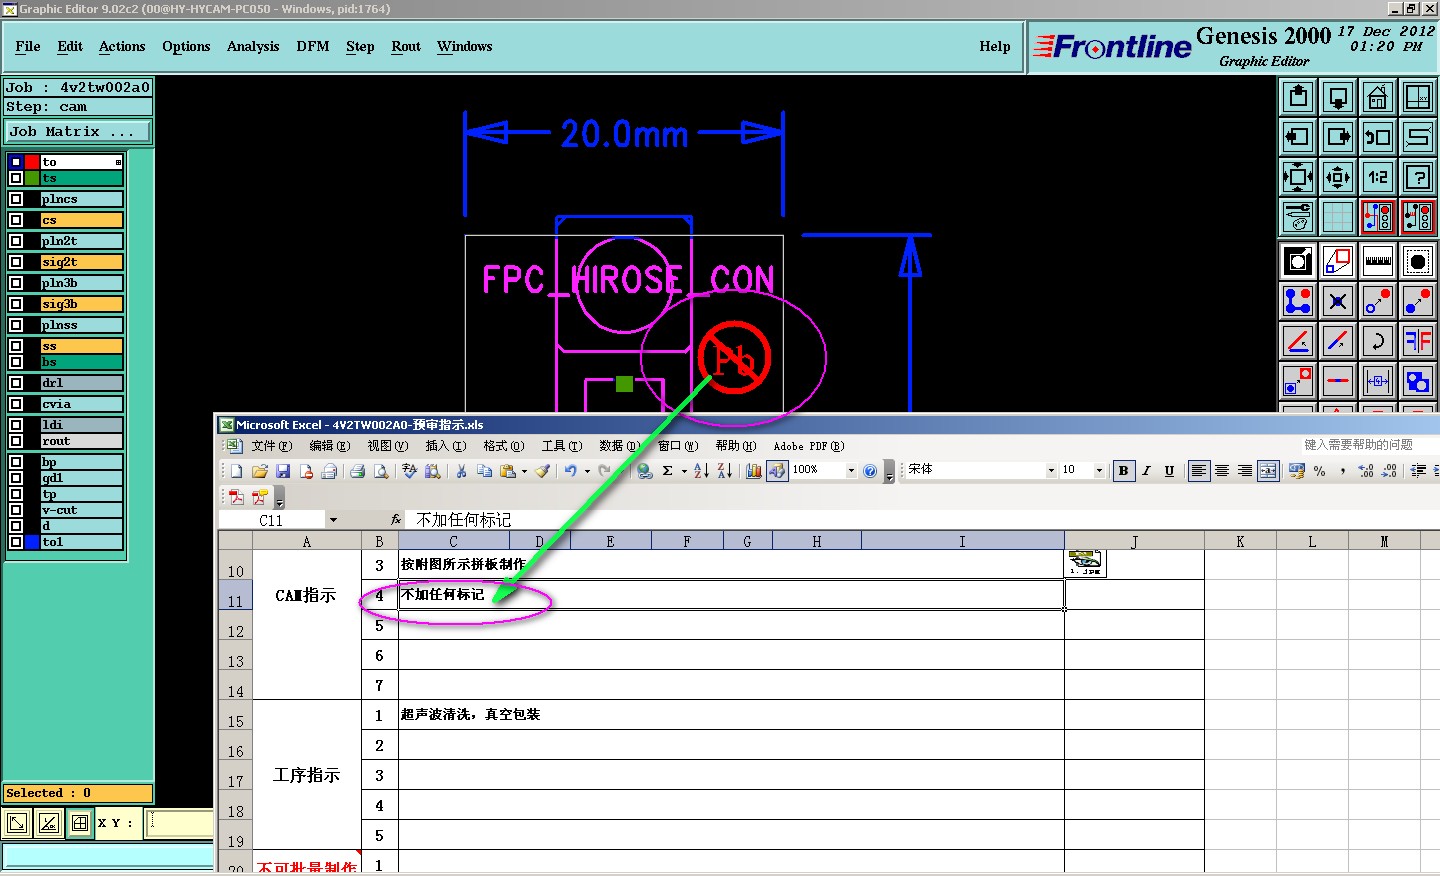Open the Genesis Actions menu
Screen dimensions: 1440x876
[122, 46]
